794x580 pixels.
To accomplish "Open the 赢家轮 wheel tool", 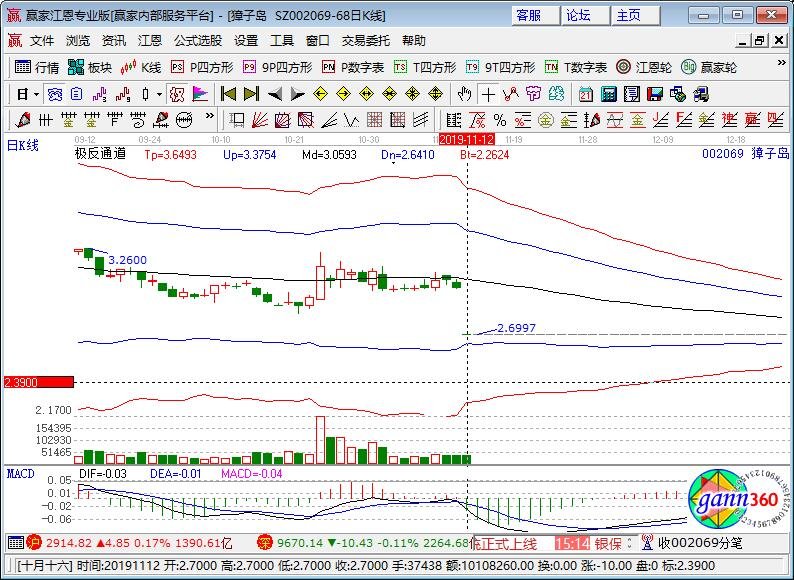I will tap(708, 67).
